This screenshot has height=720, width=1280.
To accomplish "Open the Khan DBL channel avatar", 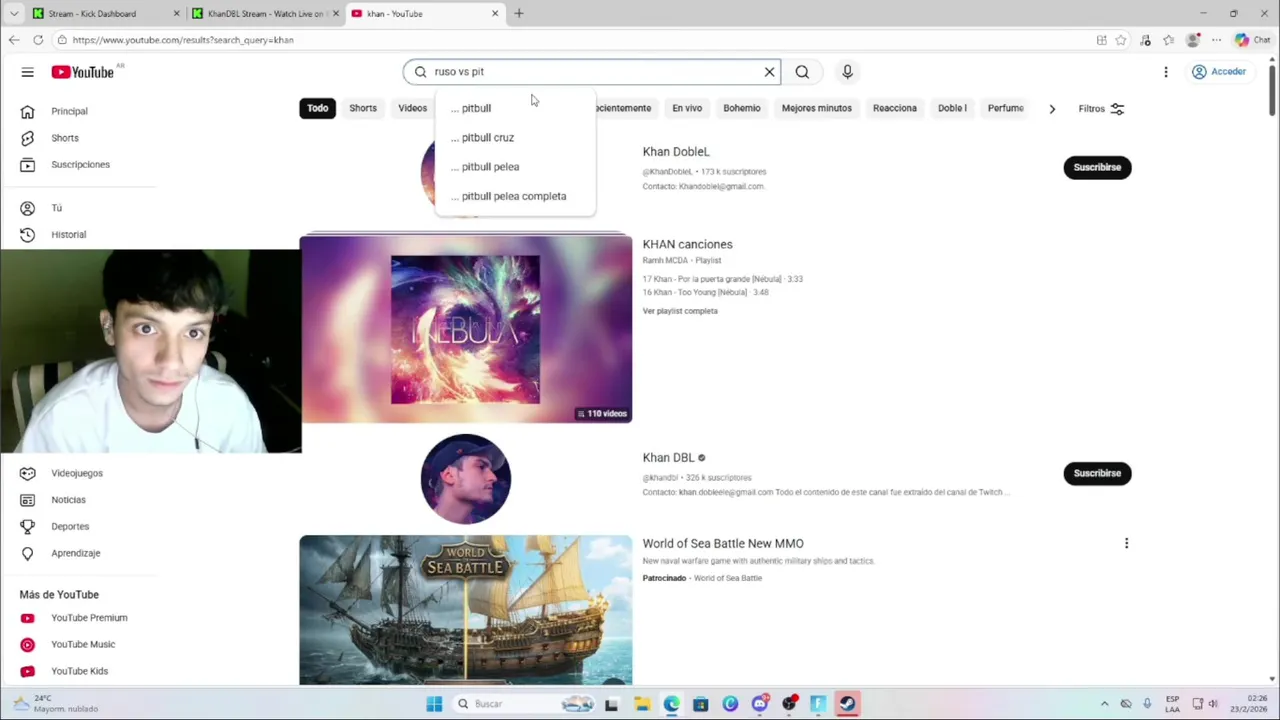I will coord(466,479).
